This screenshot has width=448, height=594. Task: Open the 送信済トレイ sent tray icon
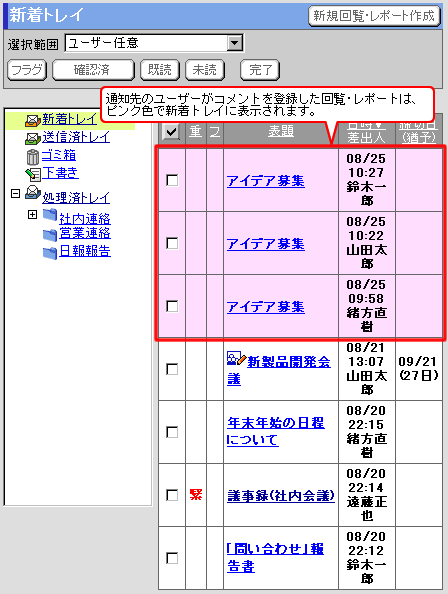[x=33, y=138]
